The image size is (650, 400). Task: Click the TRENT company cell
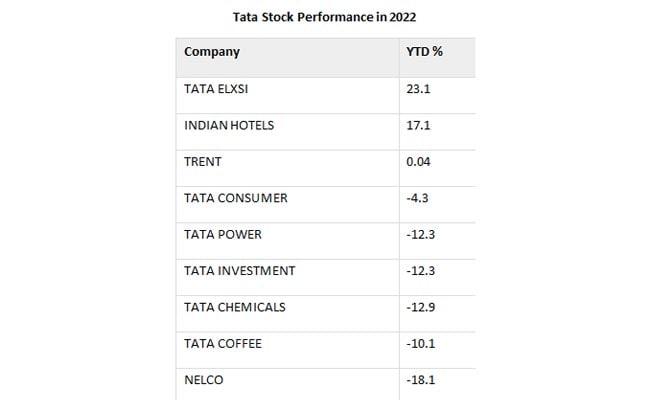click(203, 161)
